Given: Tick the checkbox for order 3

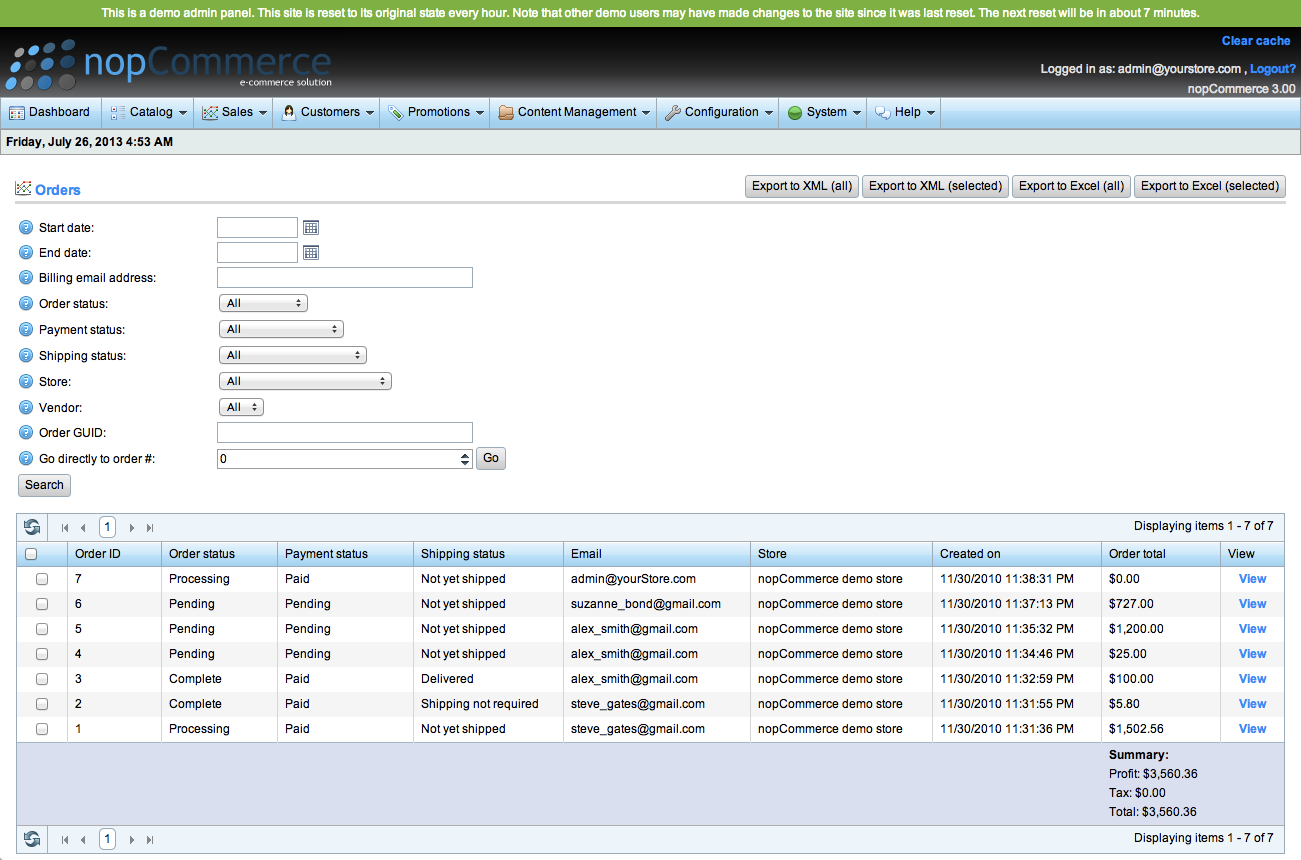Looking at the screenshot, I should [x=42, y=679].
